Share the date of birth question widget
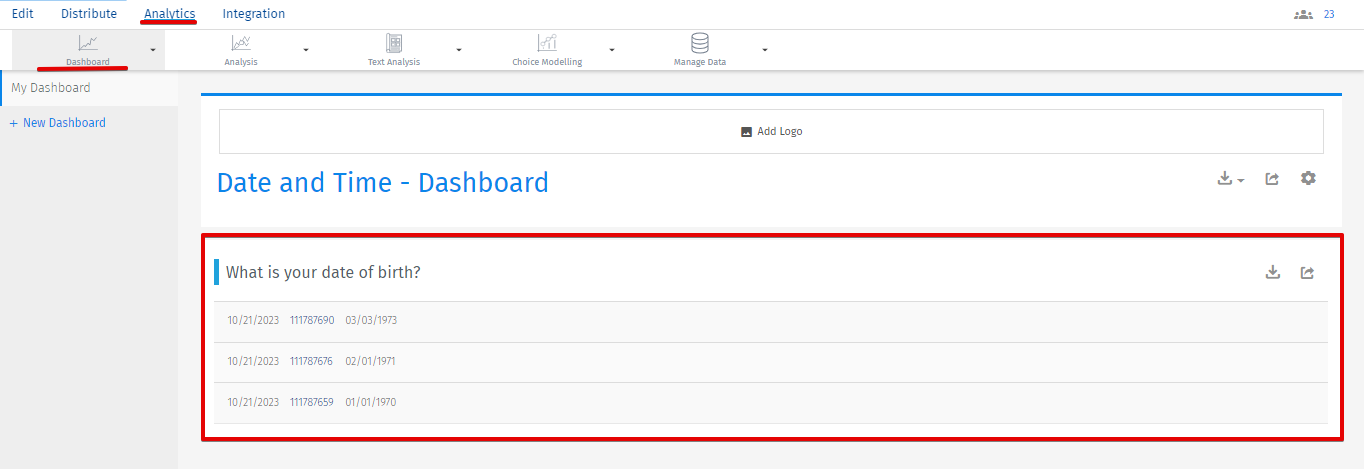 click(x=1307, y=272)
